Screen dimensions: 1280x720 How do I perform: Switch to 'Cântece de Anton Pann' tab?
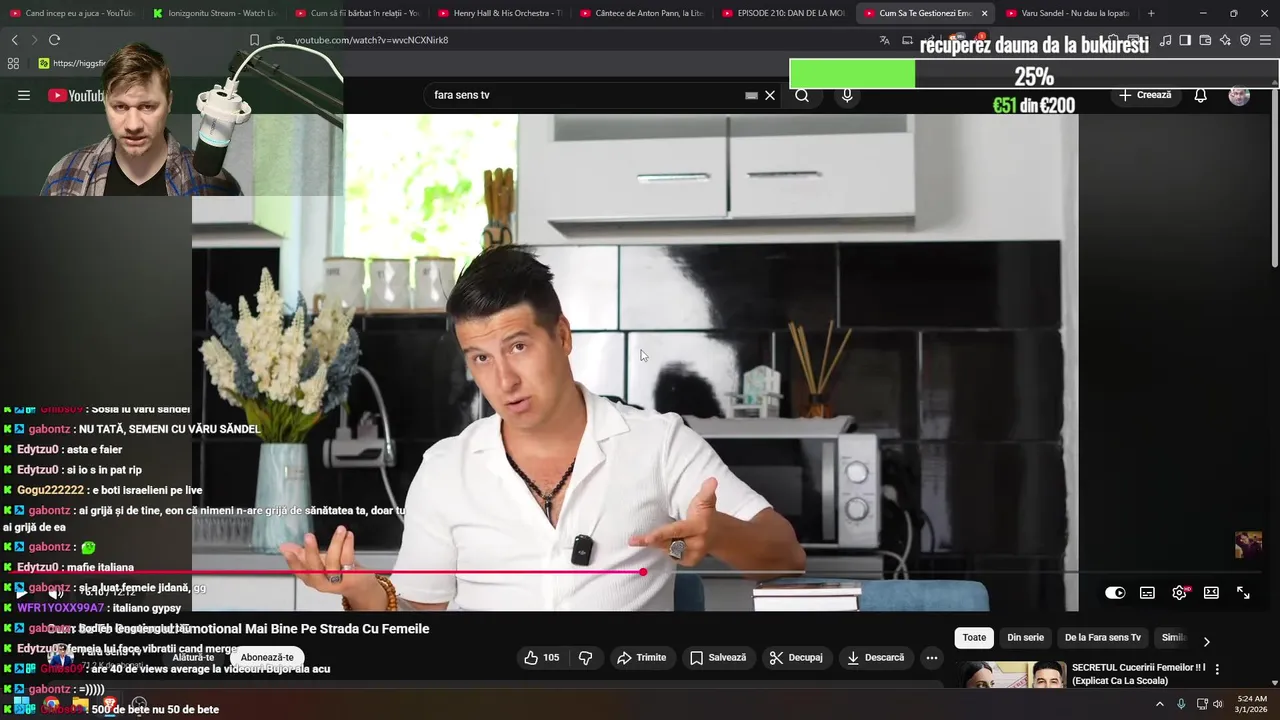641,13
